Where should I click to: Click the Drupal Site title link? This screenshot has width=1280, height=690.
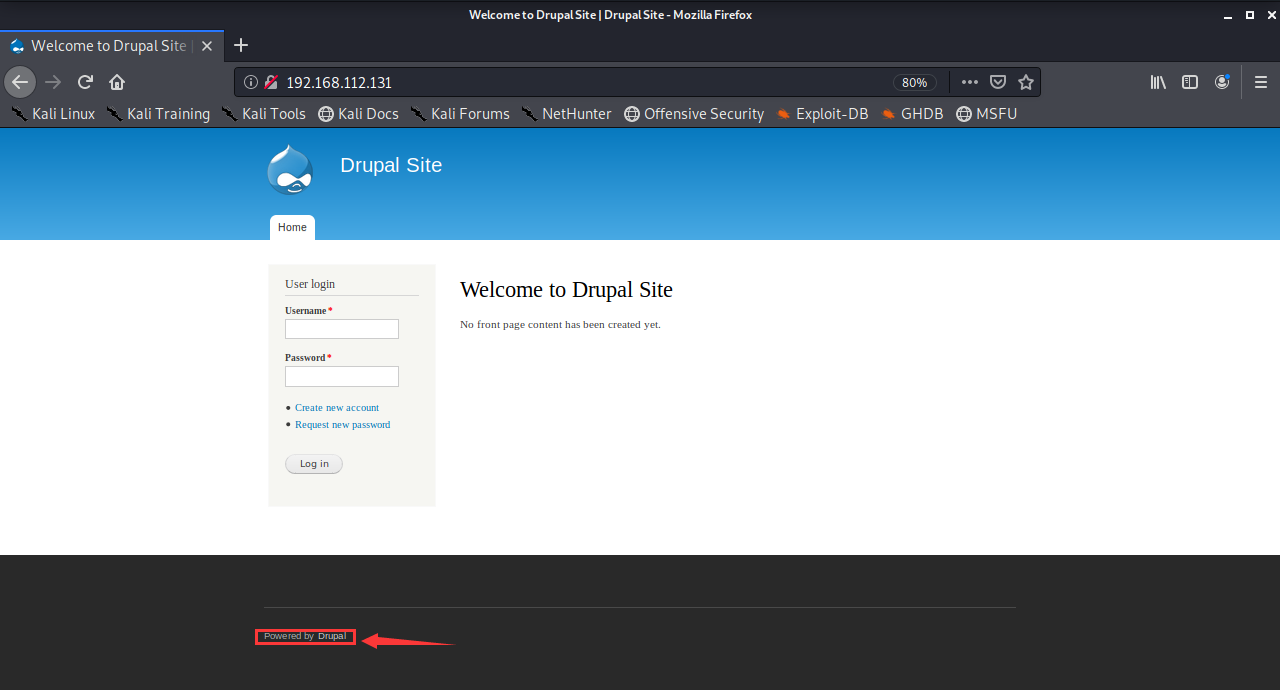click(x=391, y=165)
